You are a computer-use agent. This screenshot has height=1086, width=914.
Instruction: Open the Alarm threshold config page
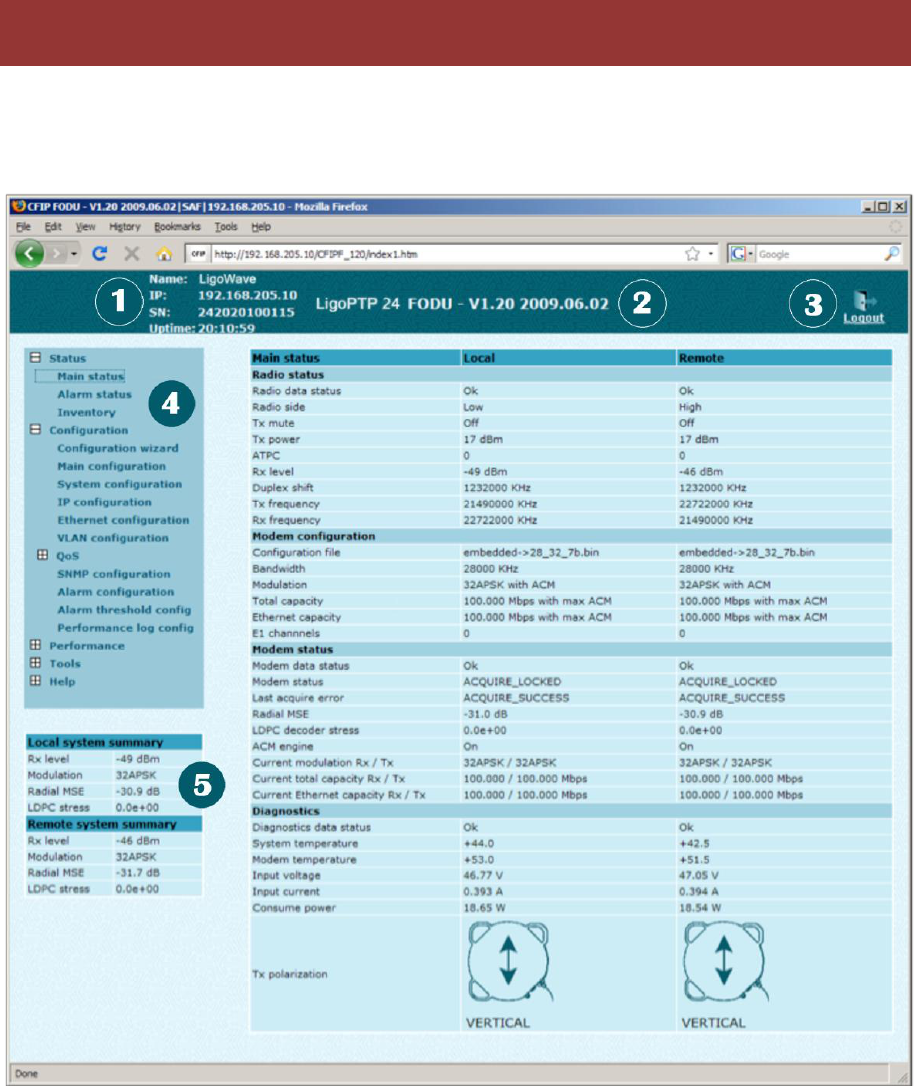click(124, 610)
